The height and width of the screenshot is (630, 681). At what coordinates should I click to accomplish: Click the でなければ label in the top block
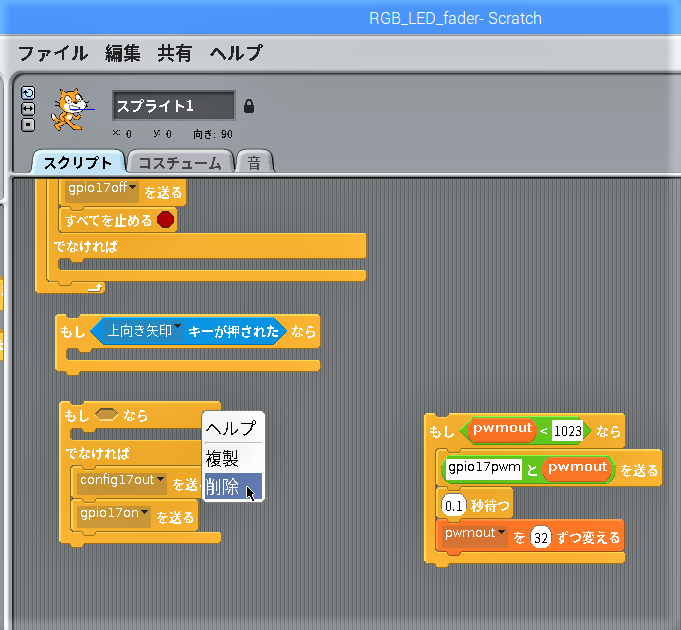point(86,247)
